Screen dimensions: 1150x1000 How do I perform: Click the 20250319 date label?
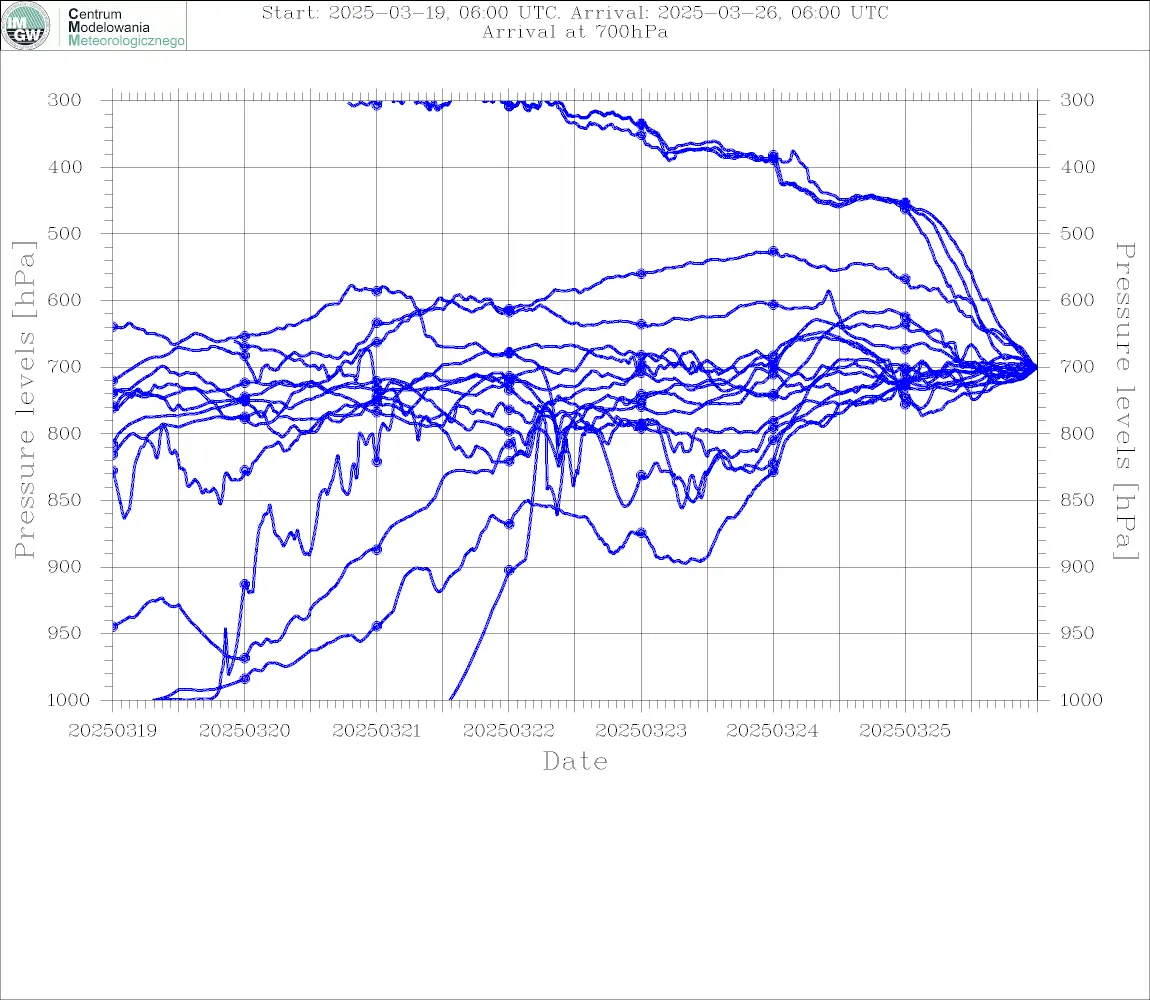112,731
